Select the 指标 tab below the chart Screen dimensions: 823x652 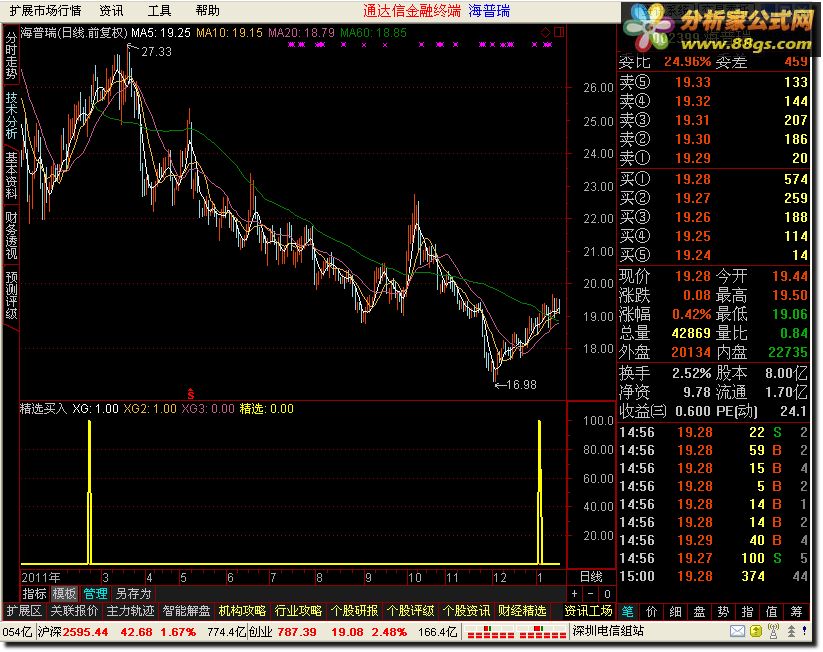34,594
